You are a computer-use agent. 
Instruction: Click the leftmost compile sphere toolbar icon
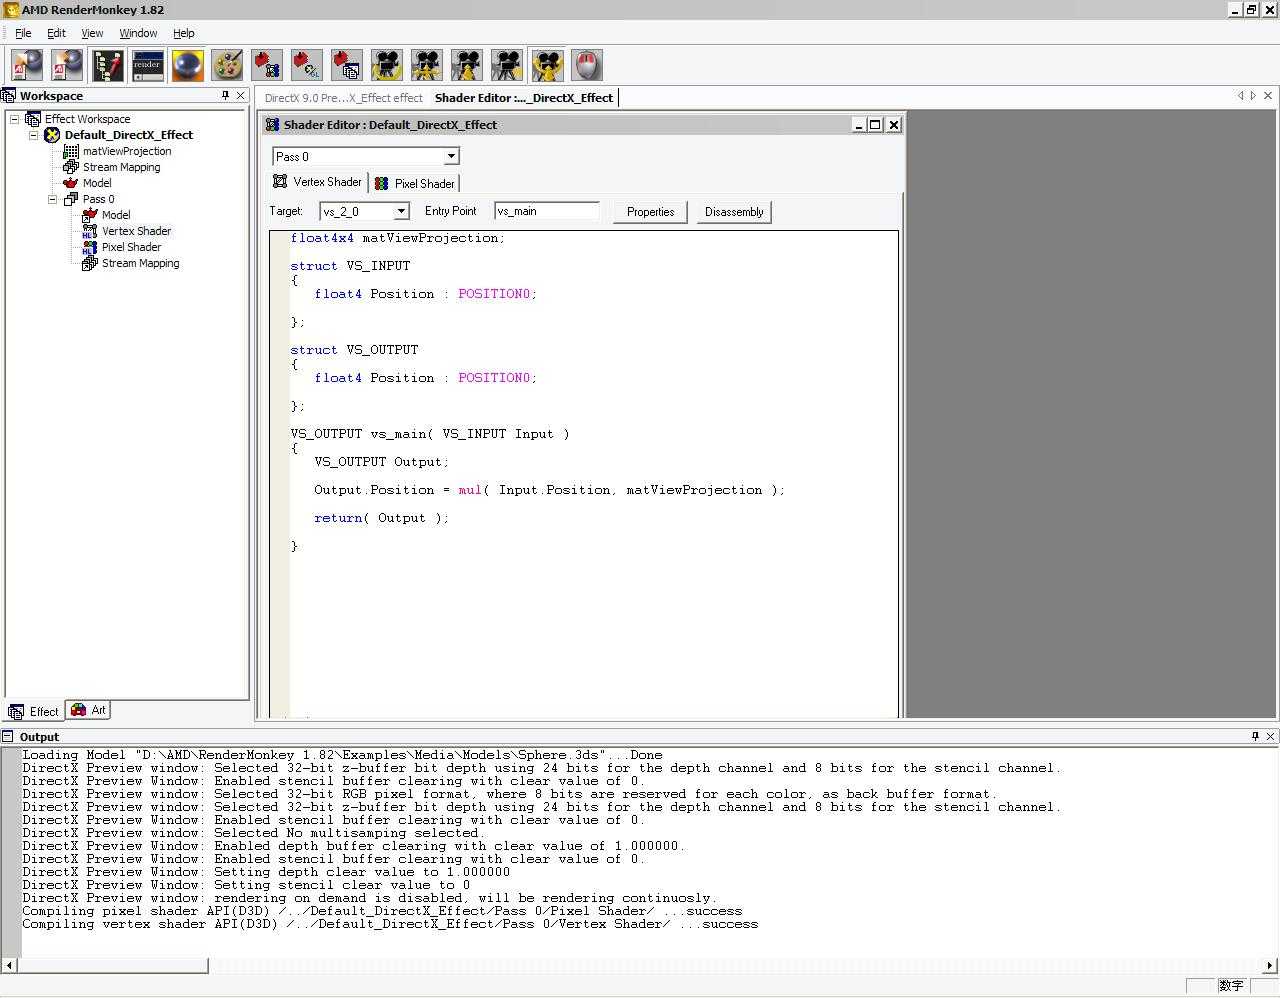[x=27, y=65]
